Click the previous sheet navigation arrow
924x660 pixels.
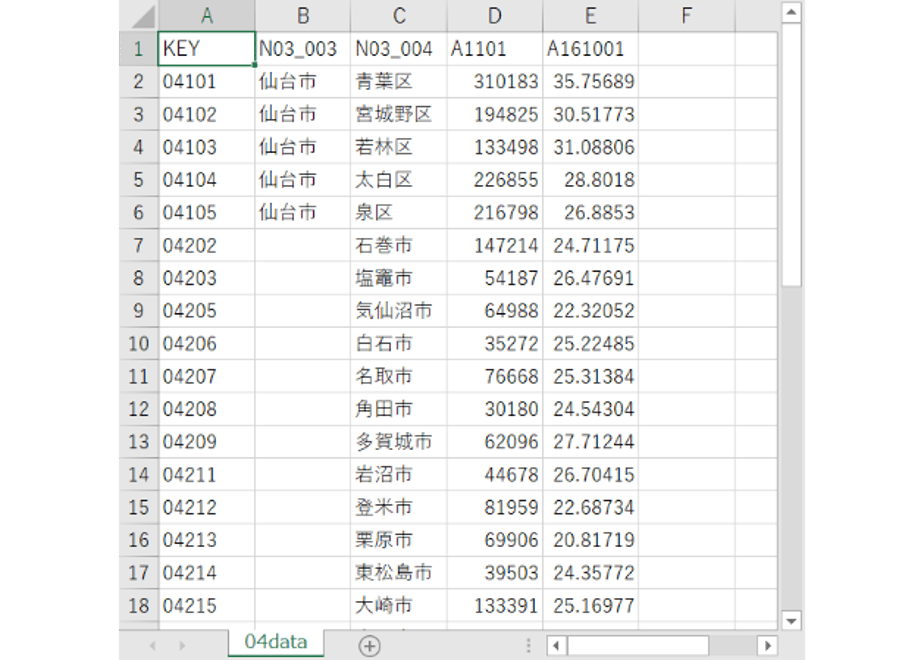[153, 646]
